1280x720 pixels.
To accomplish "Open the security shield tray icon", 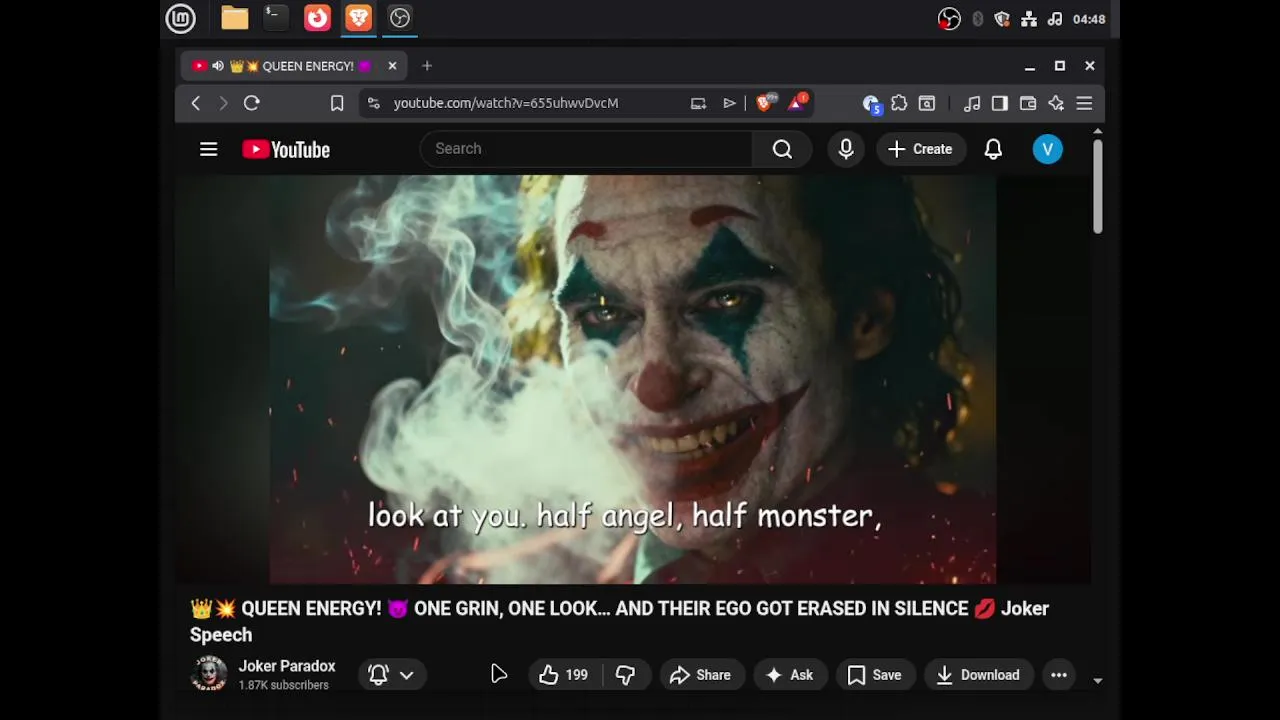I will [1002, 19].
